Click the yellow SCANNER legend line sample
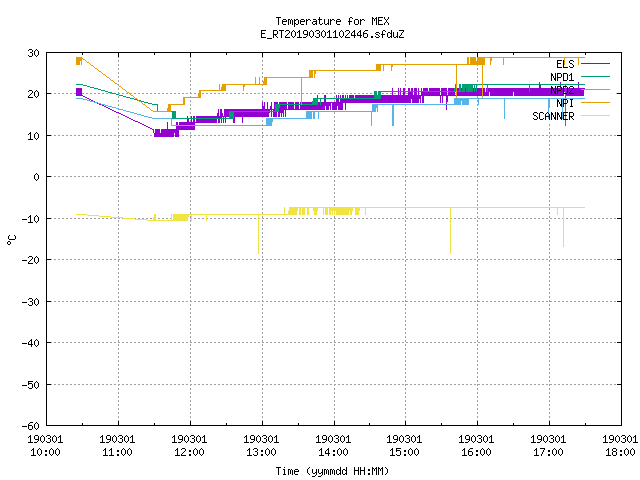 click(595, 116)
